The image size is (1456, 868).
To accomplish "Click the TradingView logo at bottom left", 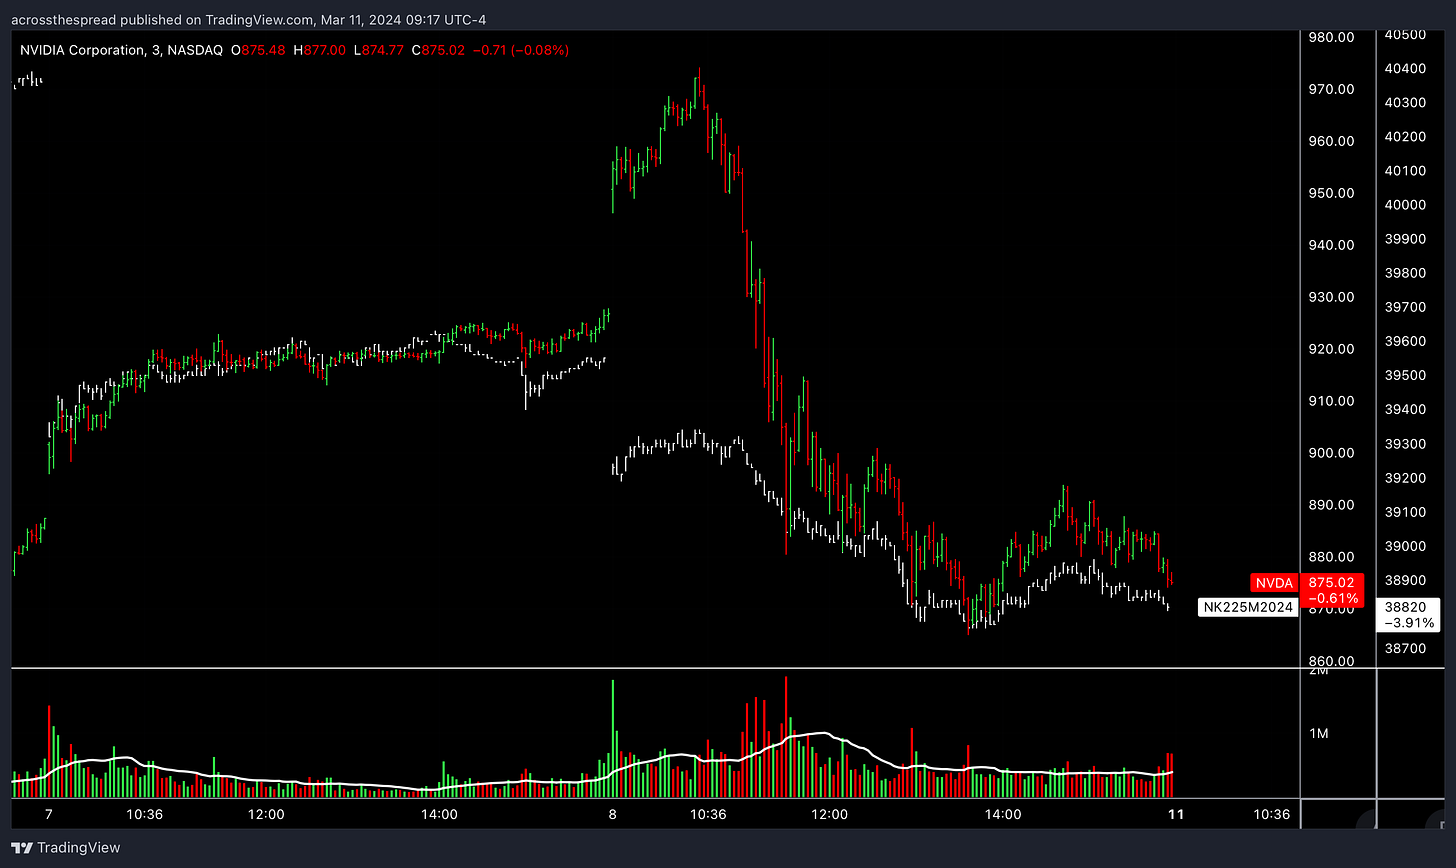I will pos(66,848).
